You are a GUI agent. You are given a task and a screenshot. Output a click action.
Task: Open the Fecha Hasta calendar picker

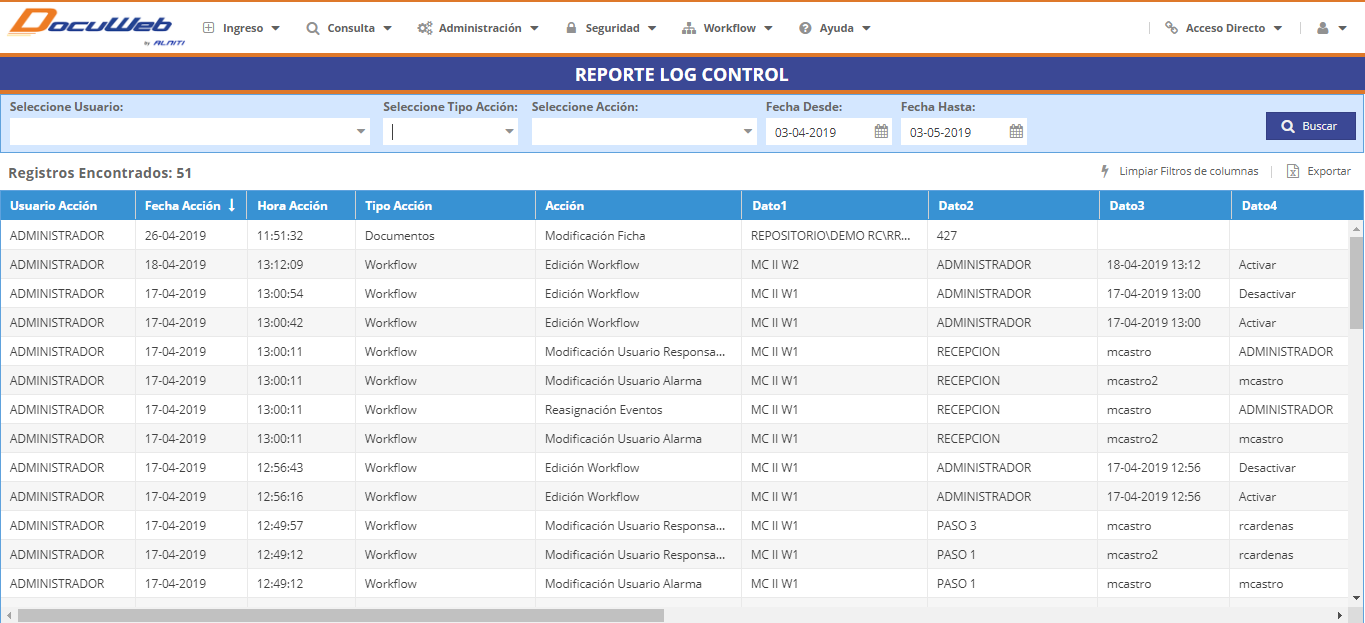pyautogui.click(x=1016, y=131)
